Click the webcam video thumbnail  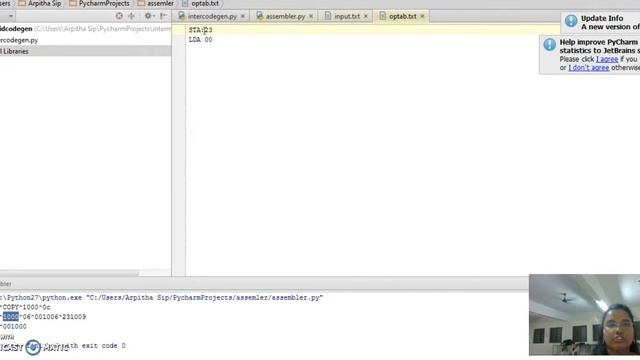pos(584,315)
